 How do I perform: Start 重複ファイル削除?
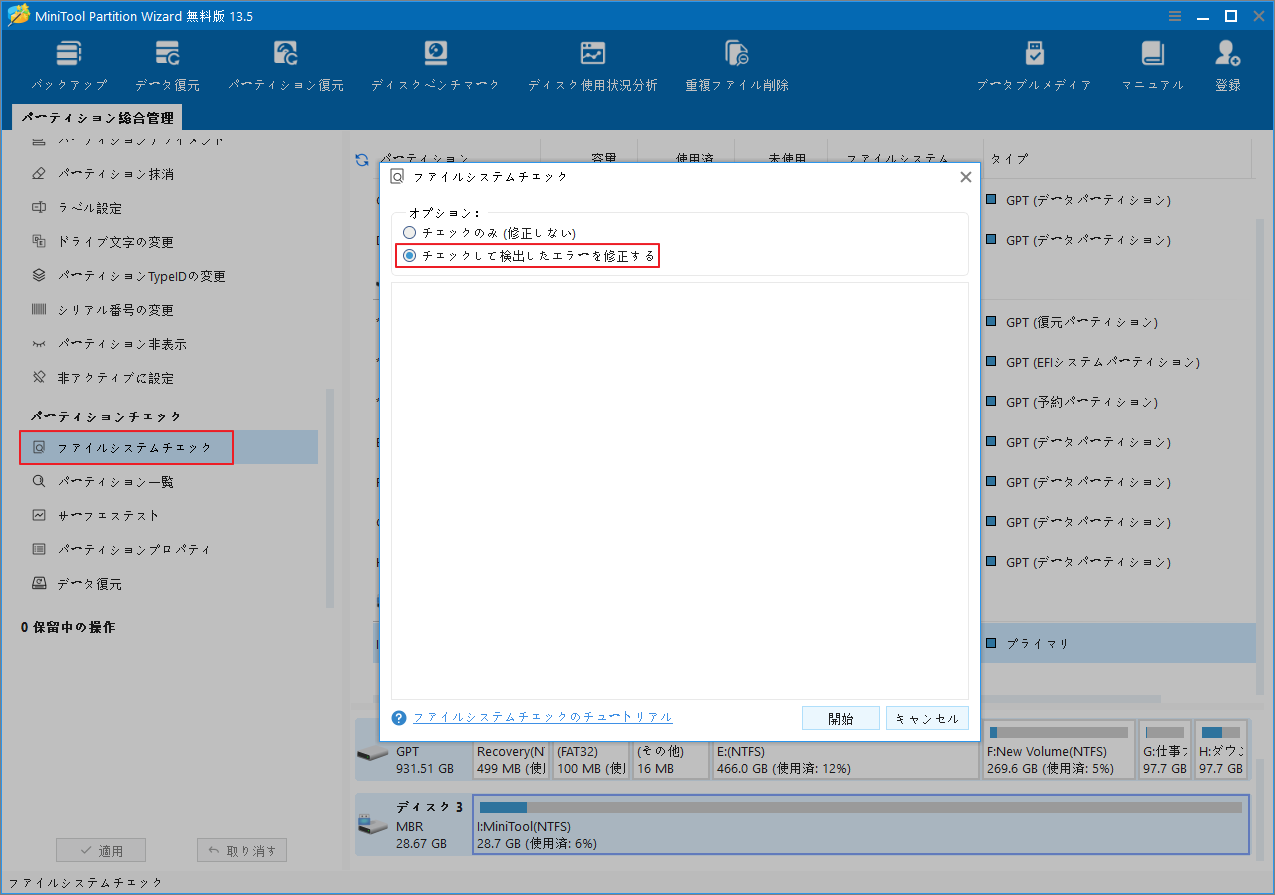736,62
